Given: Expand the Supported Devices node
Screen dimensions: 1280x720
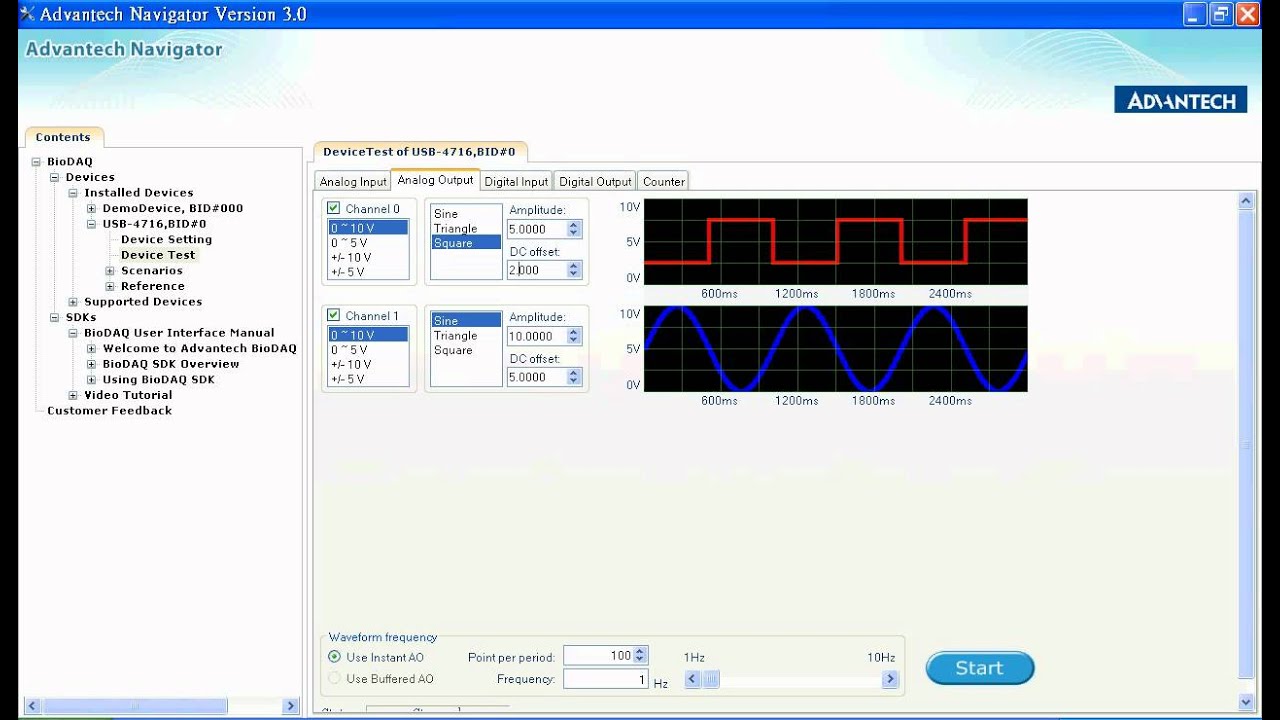Looking at the screenshot, I should [73, 302].
